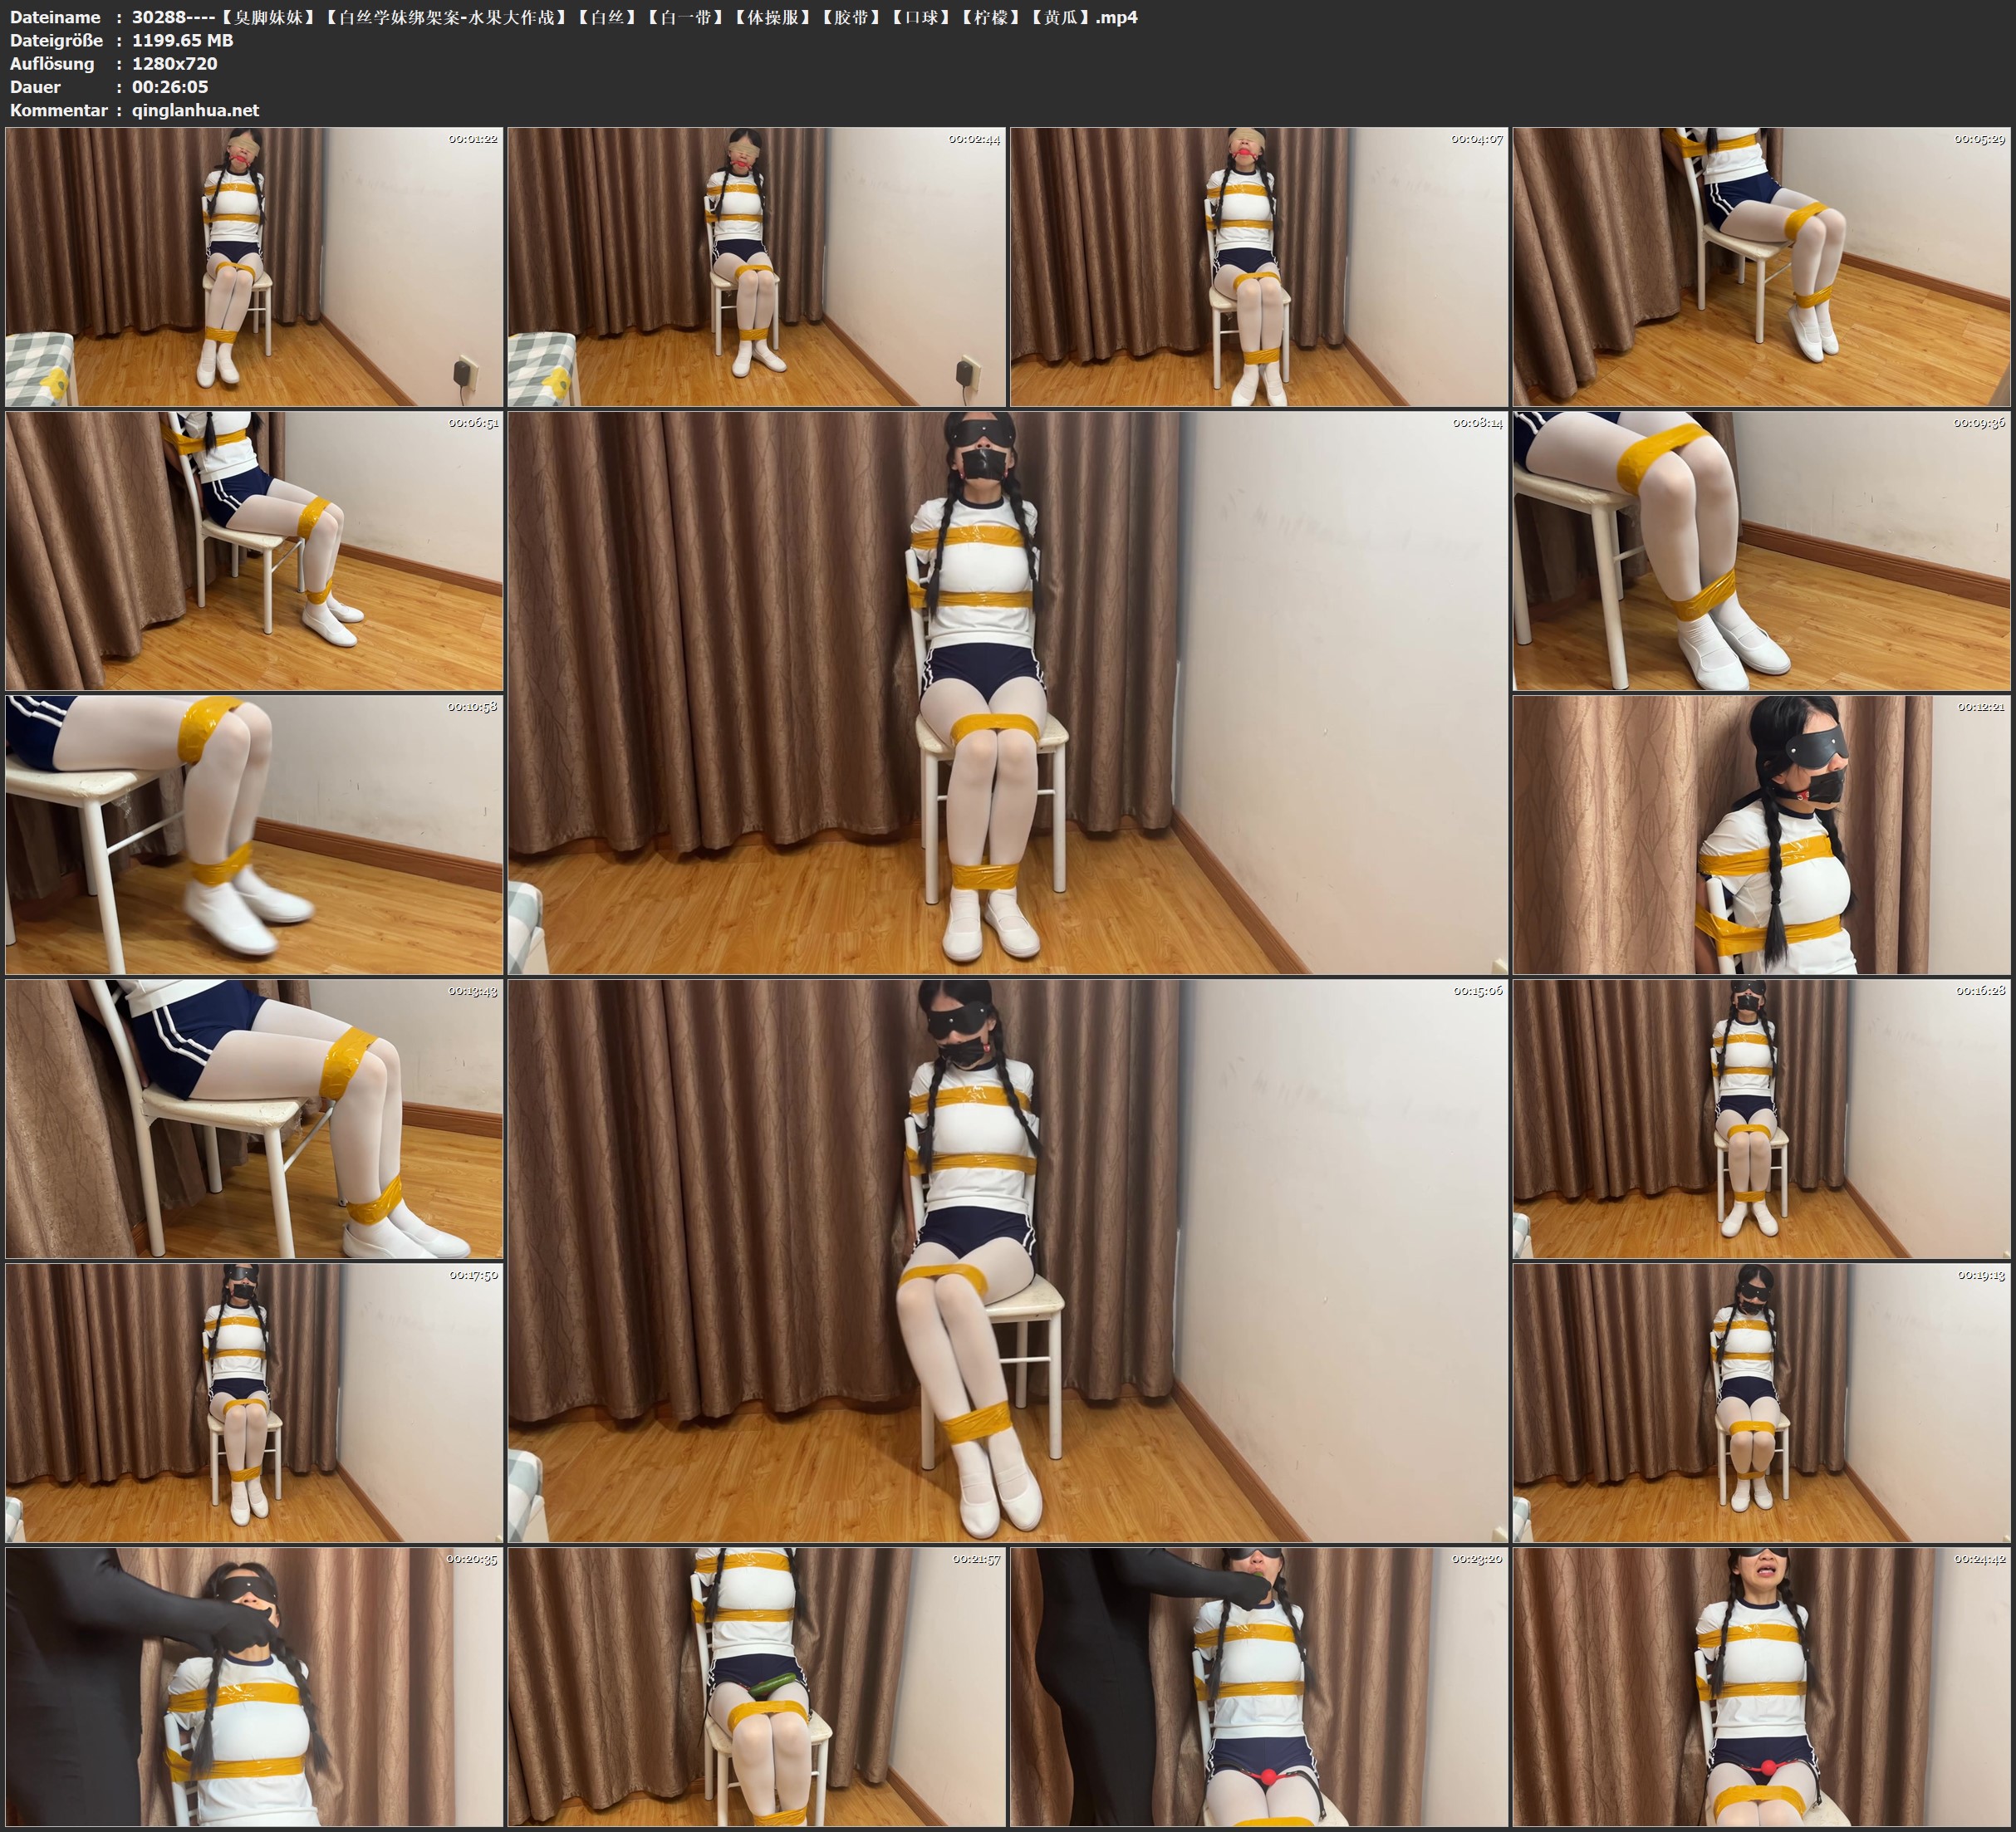Click the Dauer value 00:26:05
Screen dimensions: 2016x1832
click(x=170, y=87)
